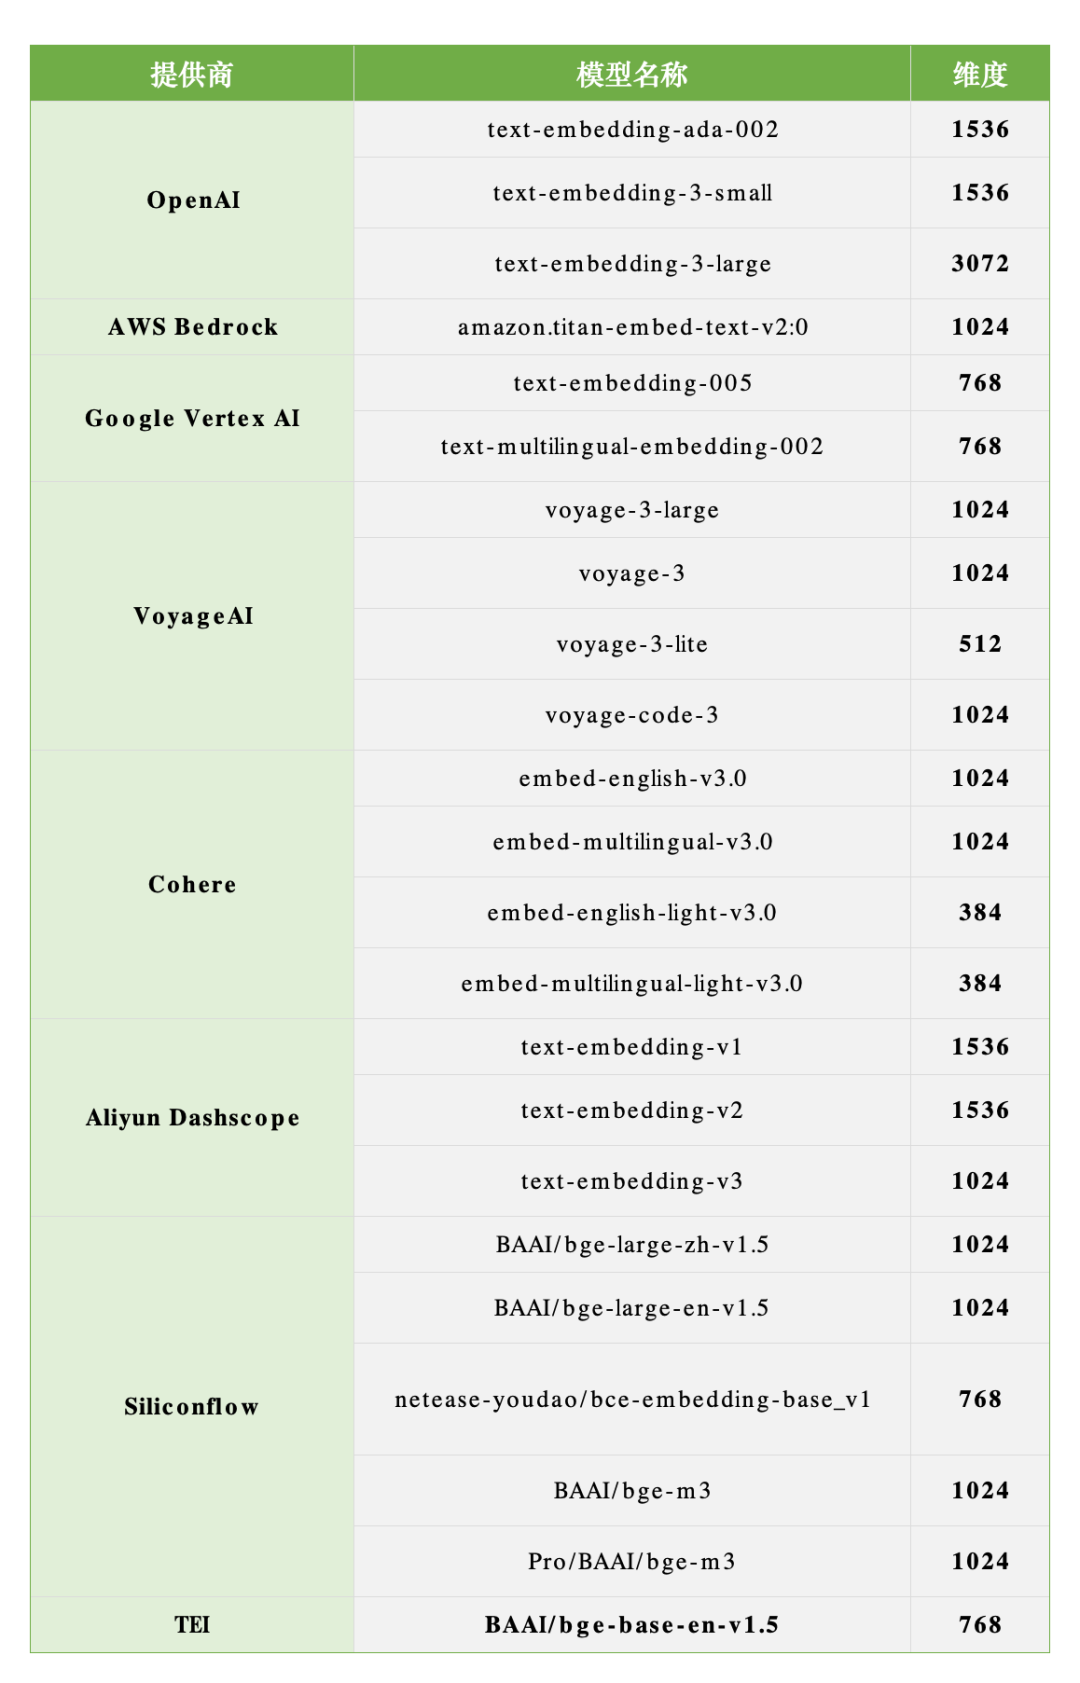Viewport: 1080px width, 1683px height.
Task: Select the Google Vertex AI cell
Action: pos(192,418)
